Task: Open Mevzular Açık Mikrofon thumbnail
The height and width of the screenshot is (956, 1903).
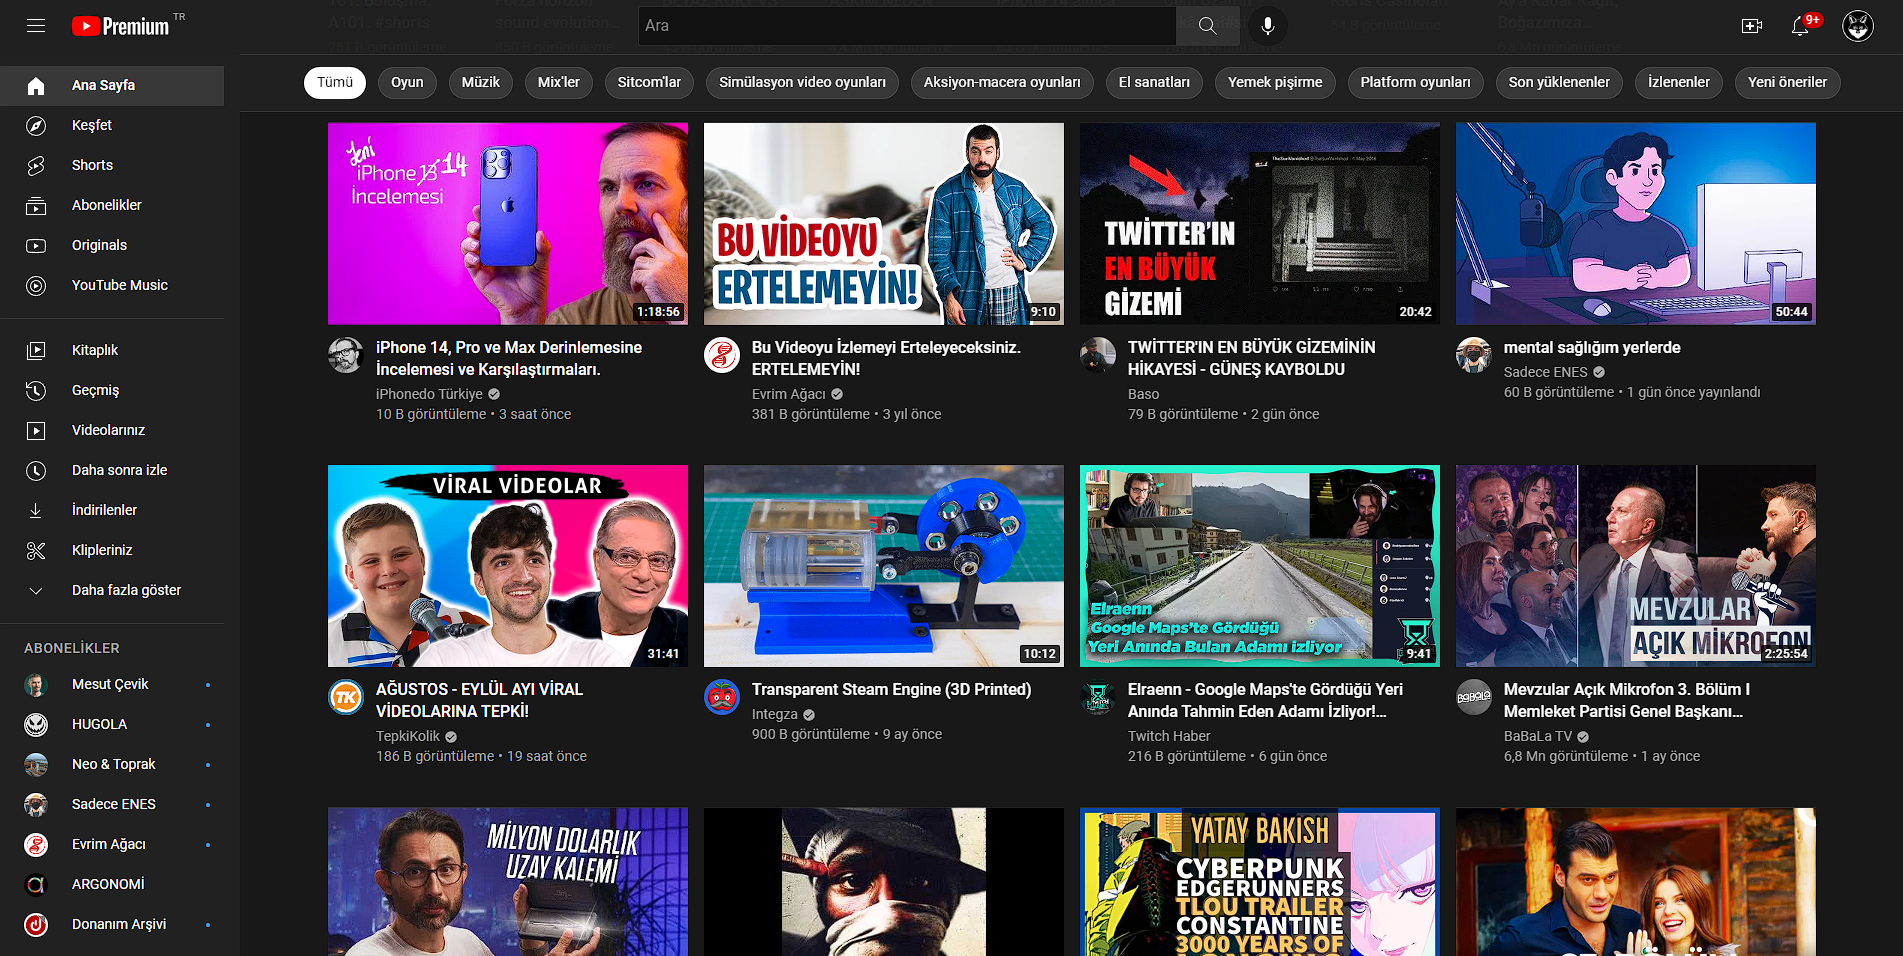Action: [x=1636, y=566]
